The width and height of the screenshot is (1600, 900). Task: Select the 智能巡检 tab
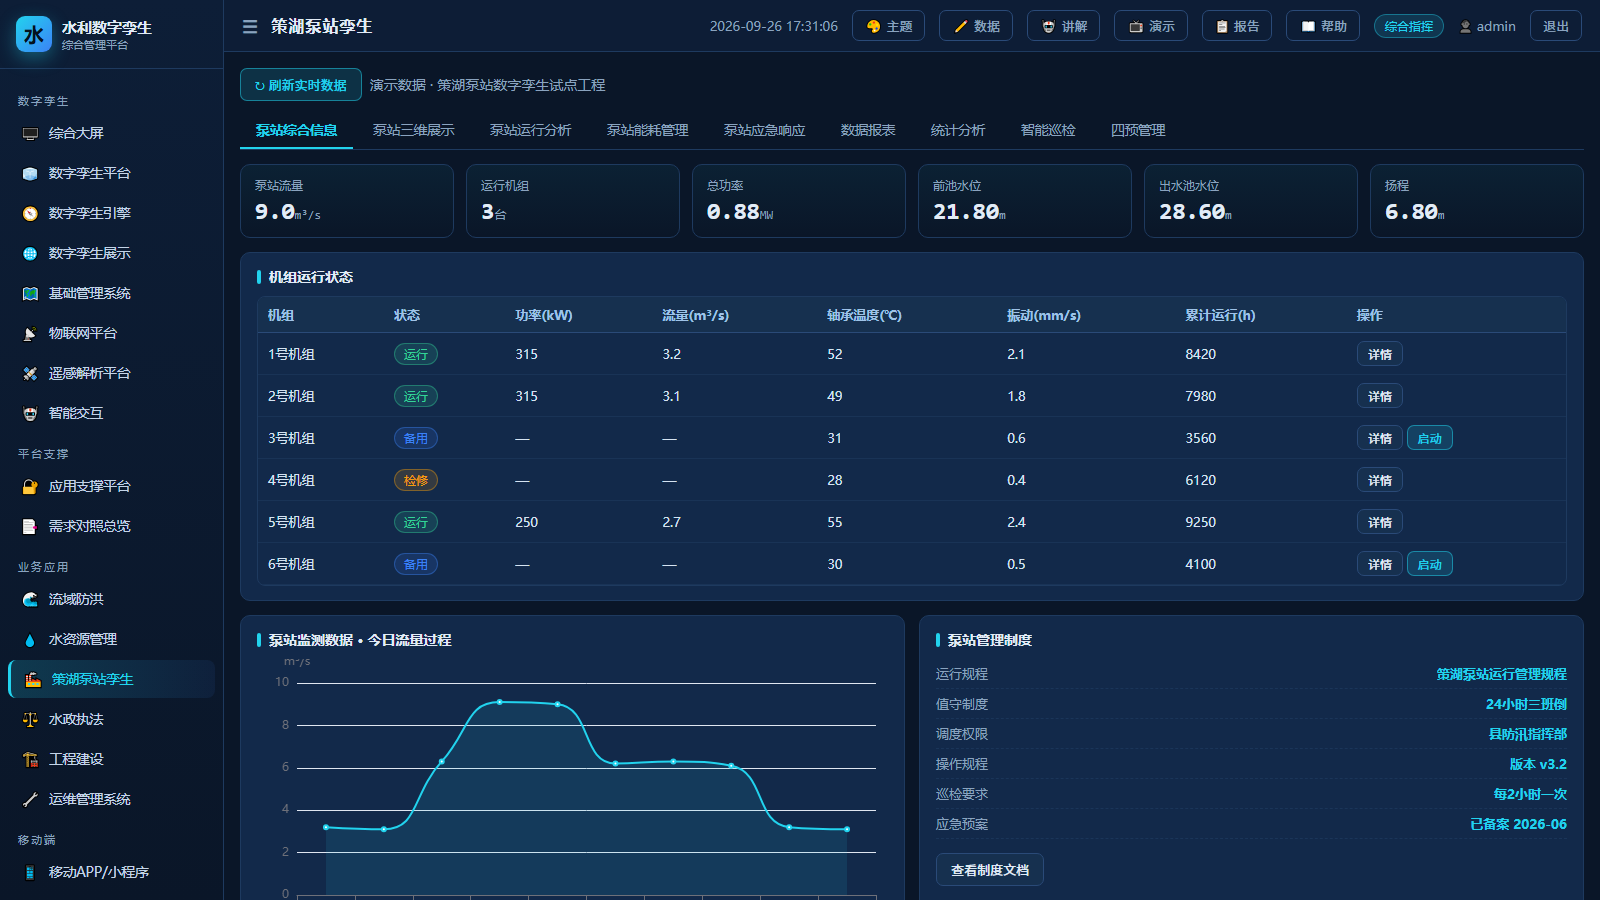(x=1048, y=130)
